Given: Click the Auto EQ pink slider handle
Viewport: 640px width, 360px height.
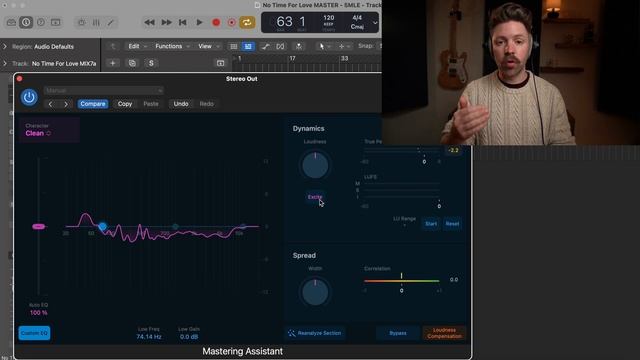Looking at the screenshot, I should point(38,227).
